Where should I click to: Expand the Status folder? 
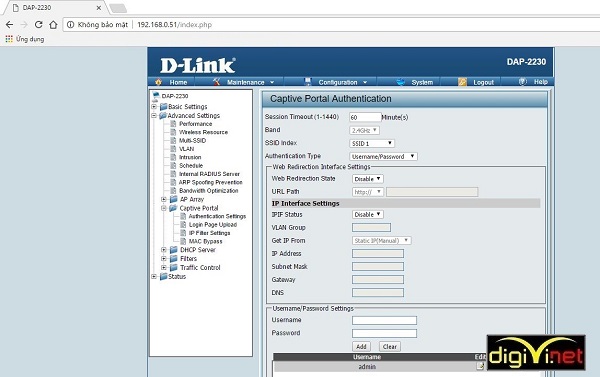click(154, 276)
